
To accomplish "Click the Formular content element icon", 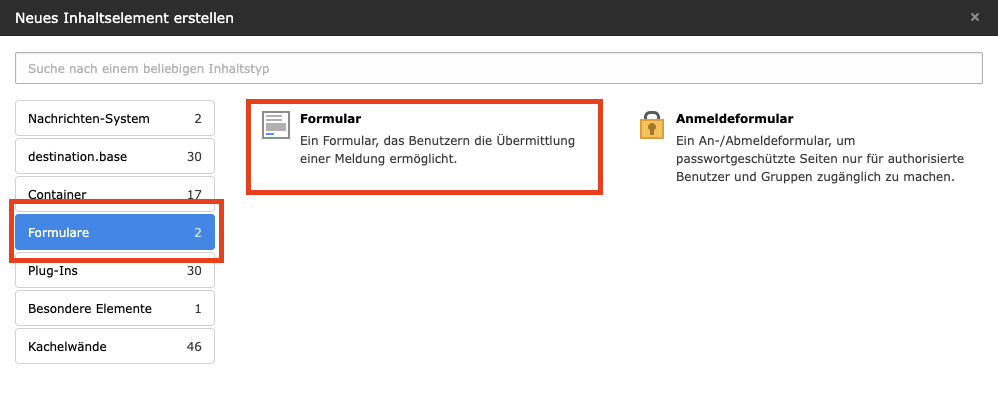I will 275,125.
